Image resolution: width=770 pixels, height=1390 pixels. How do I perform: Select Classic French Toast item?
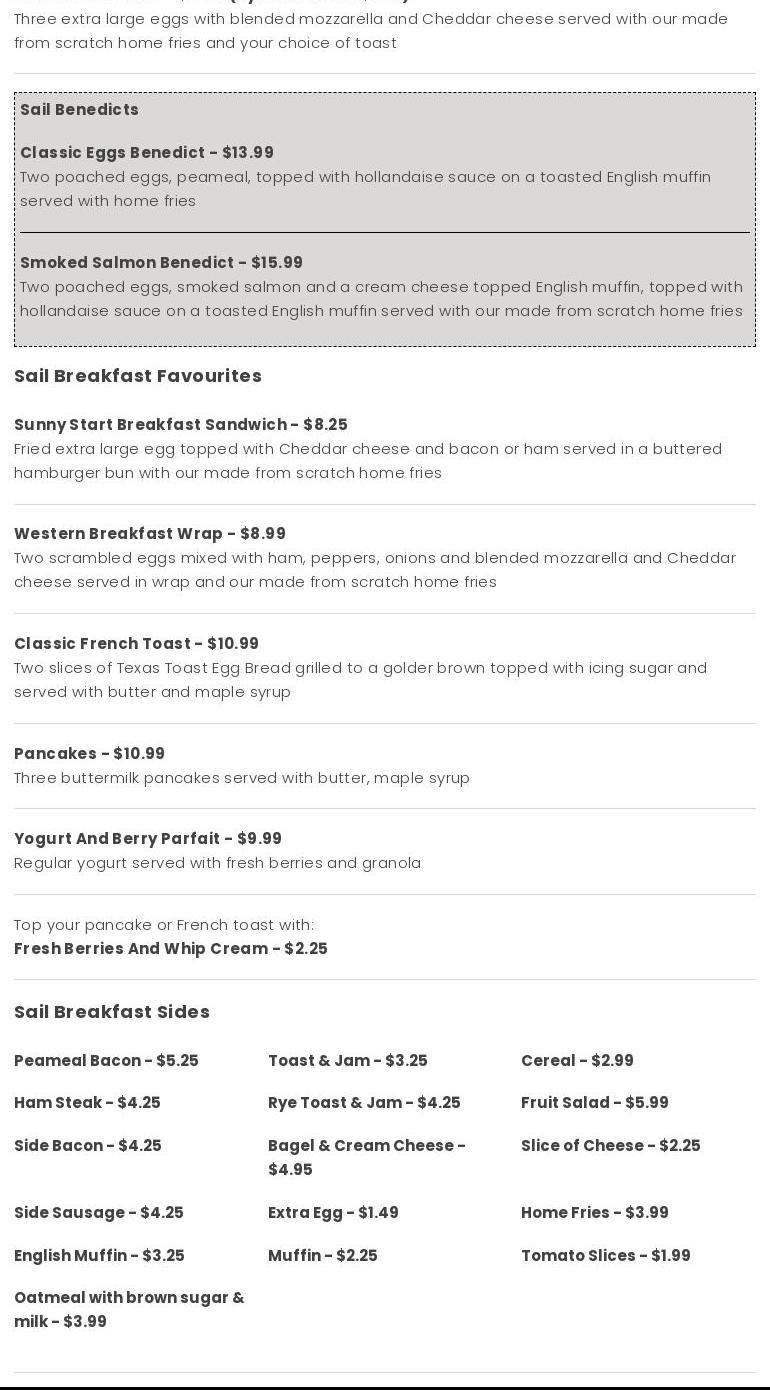pyautogui.click(x=136, y=644)
